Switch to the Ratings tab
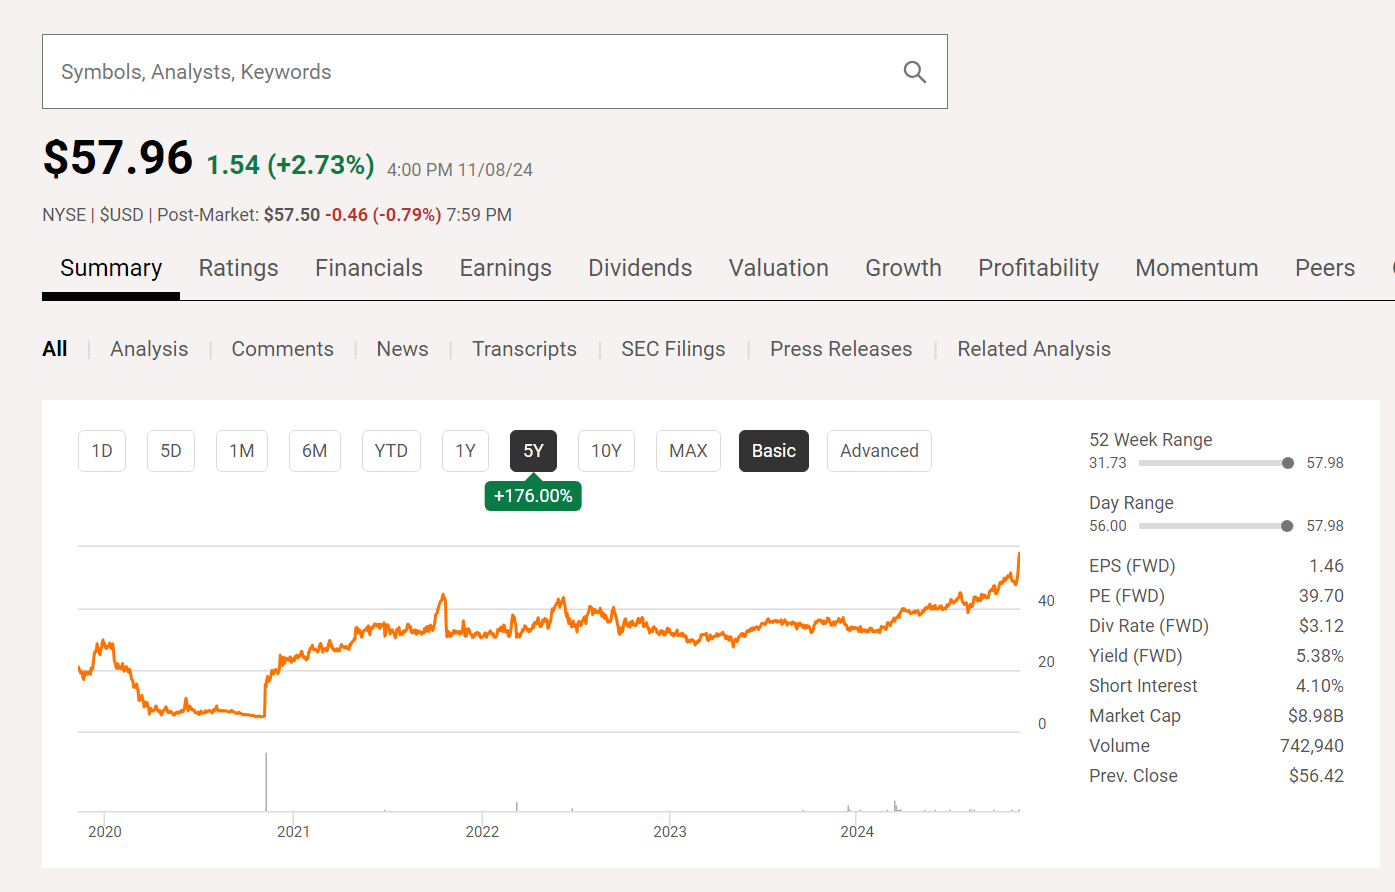The height and width of the screenshot is (892, 1395). [x=238, y=268]
